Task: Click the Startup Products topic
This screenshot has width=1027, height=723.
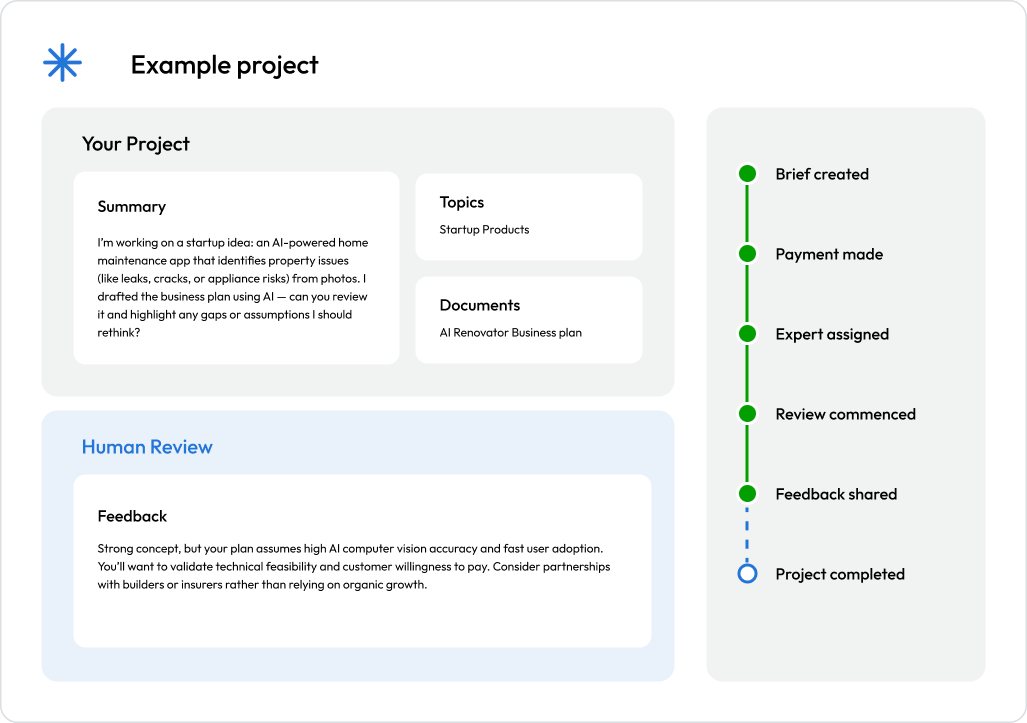Action: [x=484, y=230]
